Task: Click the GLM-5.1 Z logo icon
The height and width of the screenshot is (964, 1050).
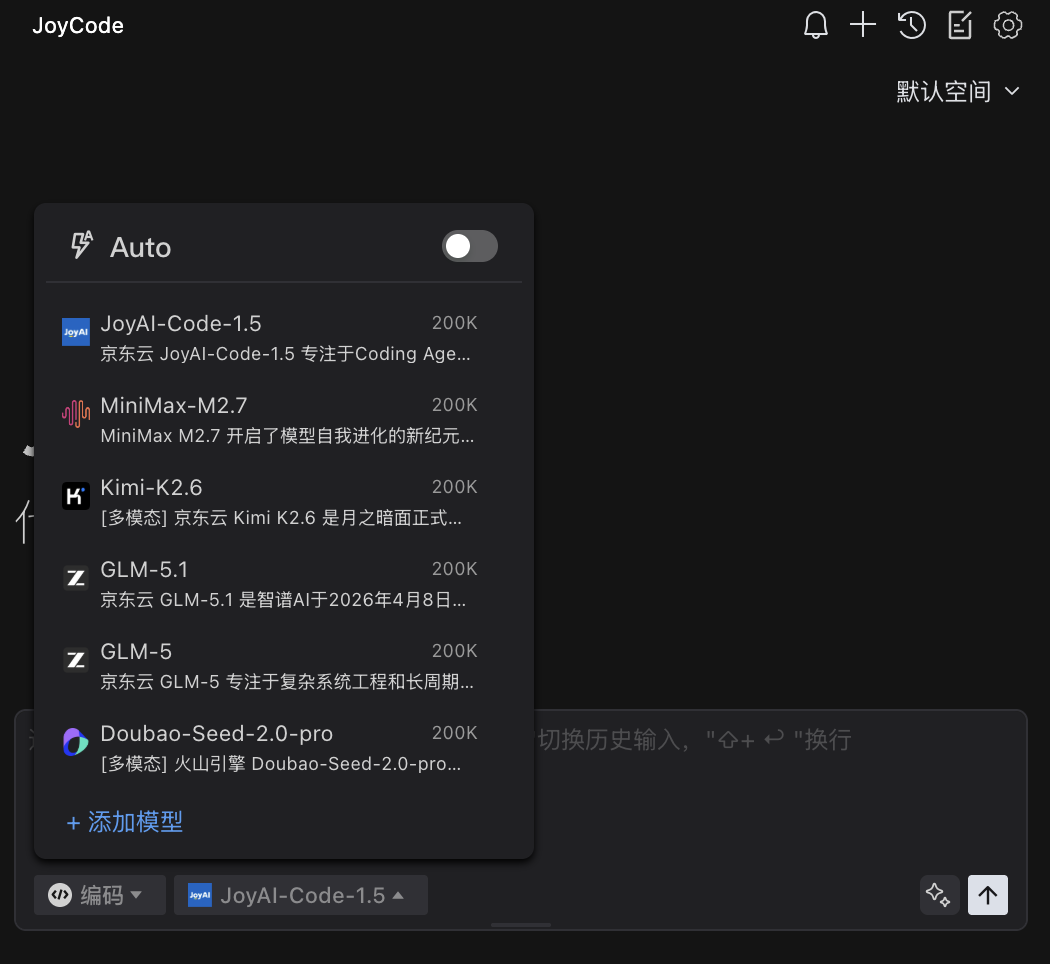Action: 76,578
